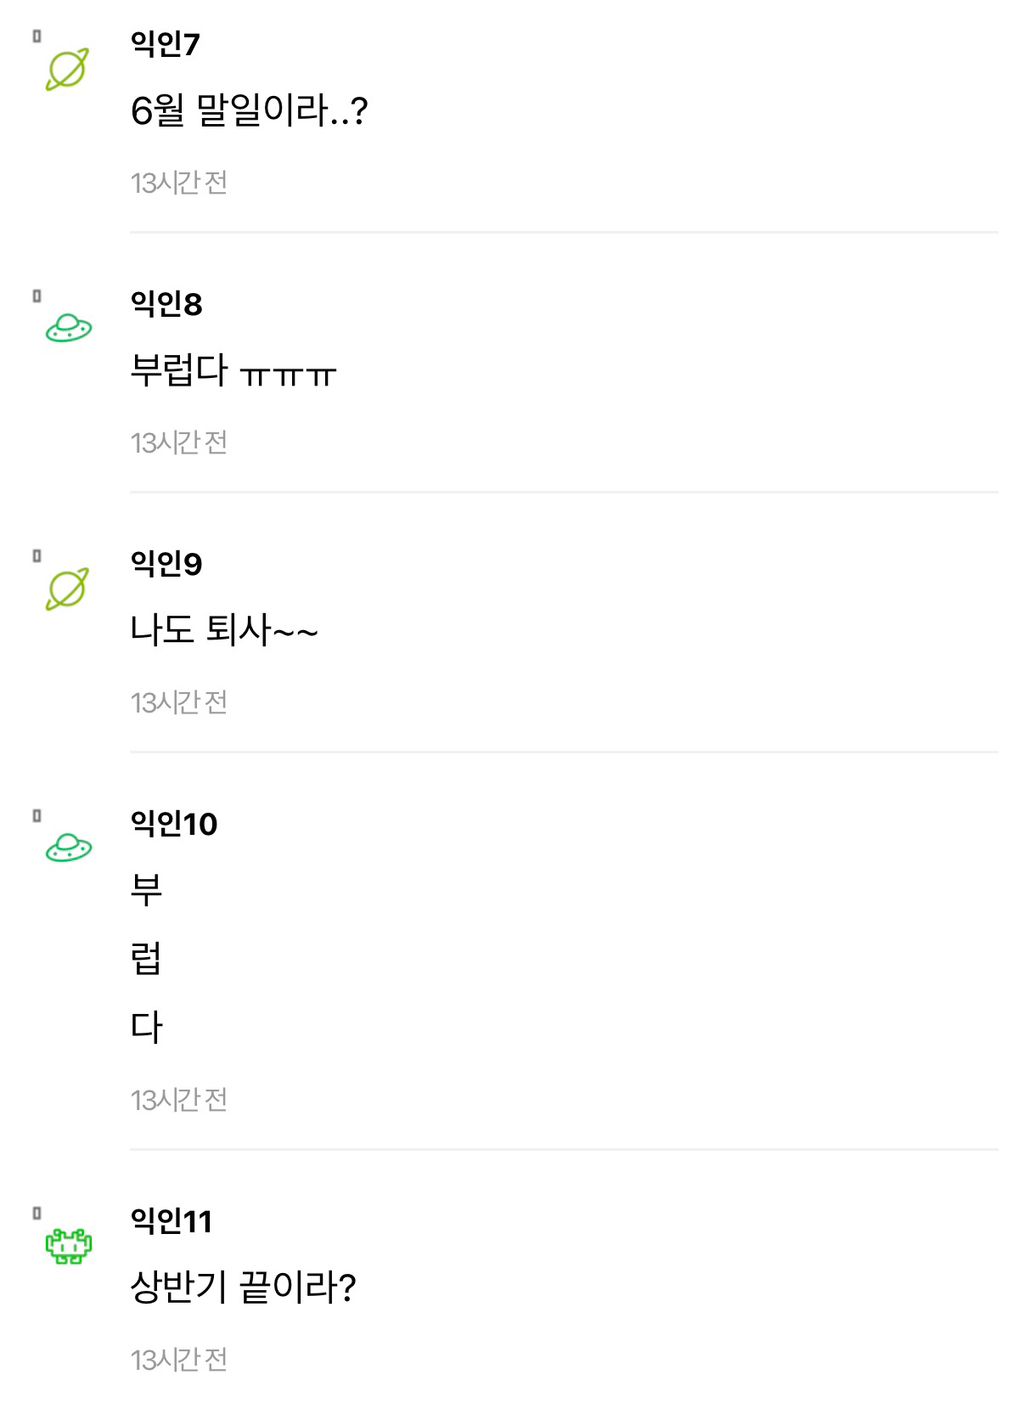Click the 13시간 전 timestamp under 익인7's comment
Image resolution: width=1024 pixels, height=1403 pixels.
coord(179,183)
